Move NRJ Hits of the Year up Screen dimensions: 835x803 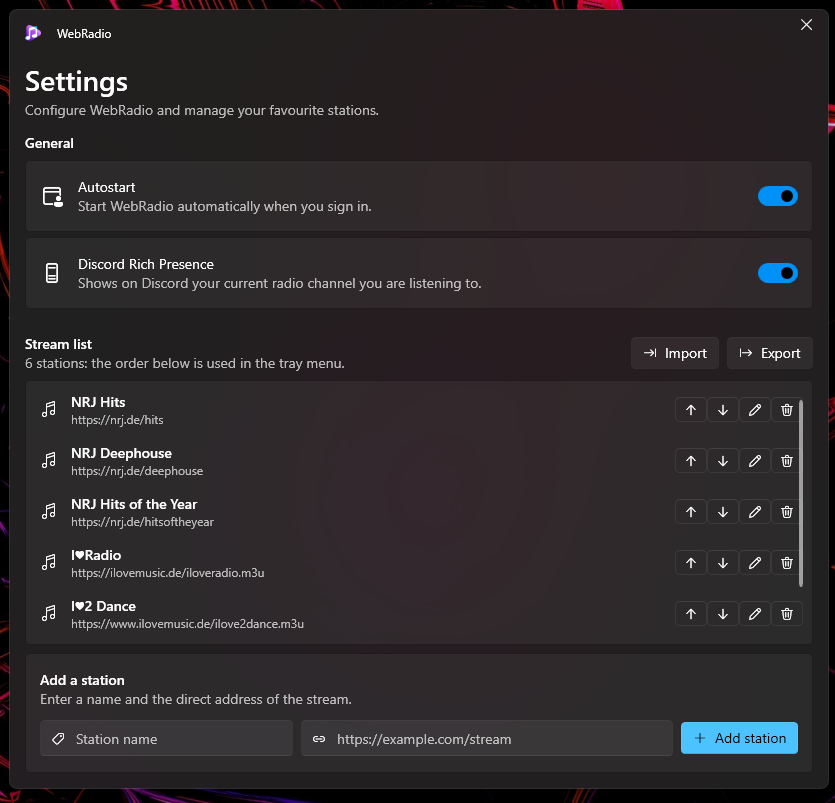point(691,512)
